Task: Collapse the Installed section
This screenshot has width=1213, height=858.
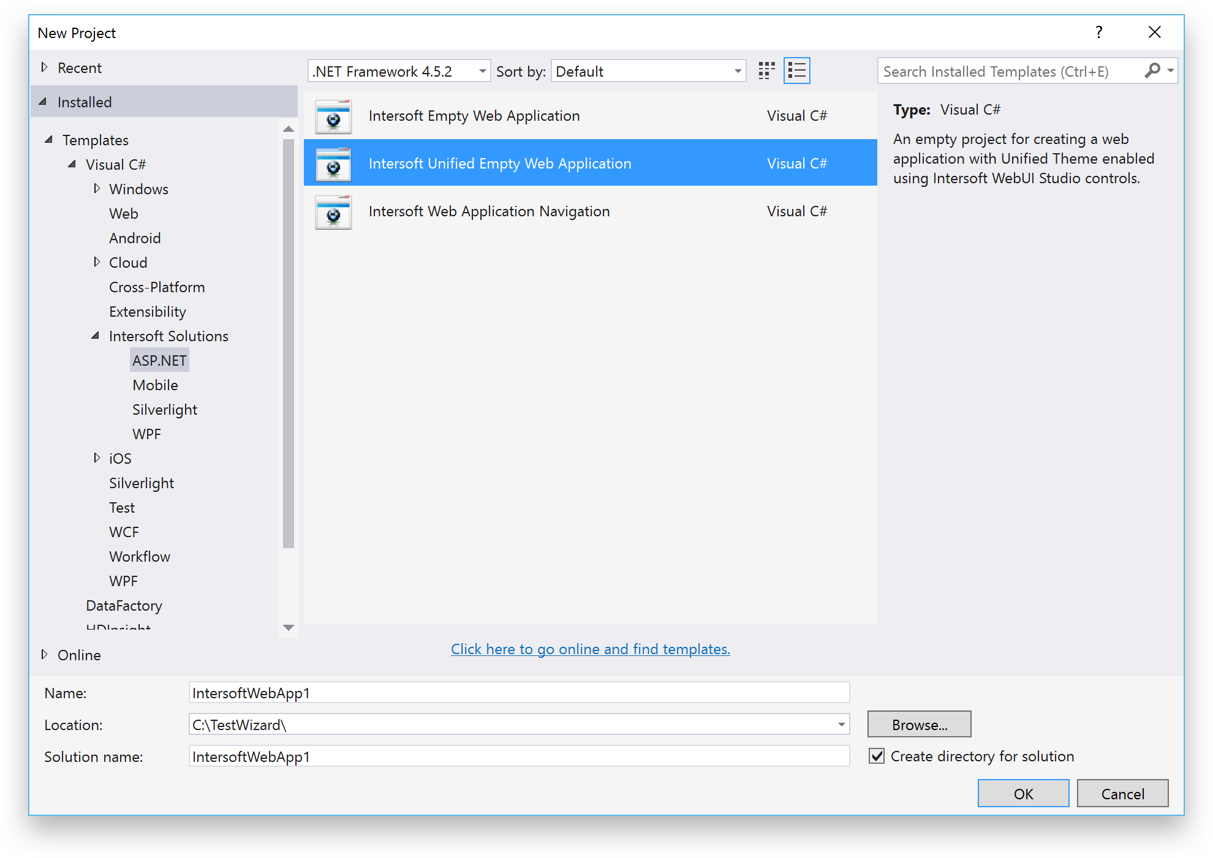Action: pos(44,102)
